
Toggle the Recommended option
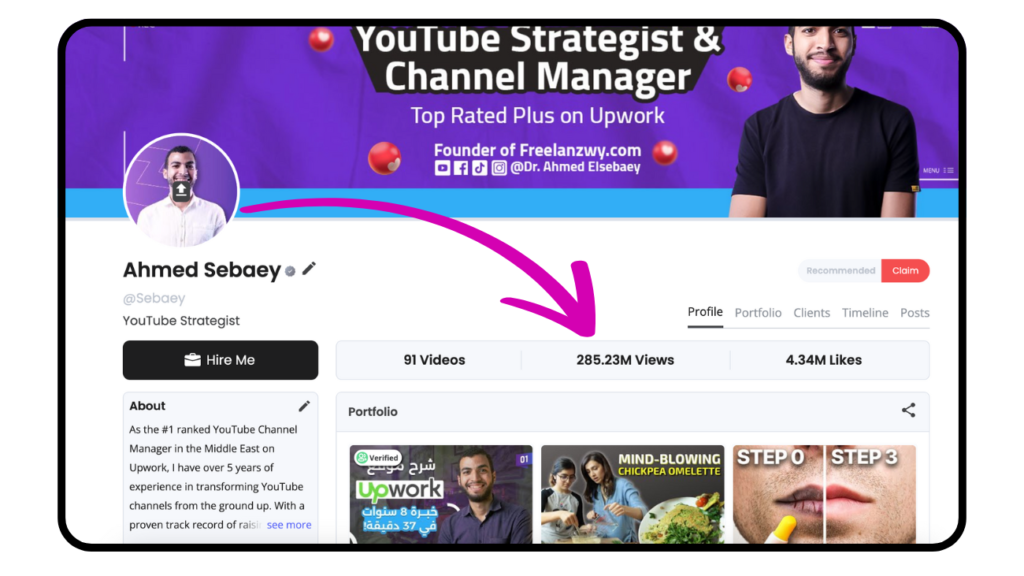pos(840,270)
